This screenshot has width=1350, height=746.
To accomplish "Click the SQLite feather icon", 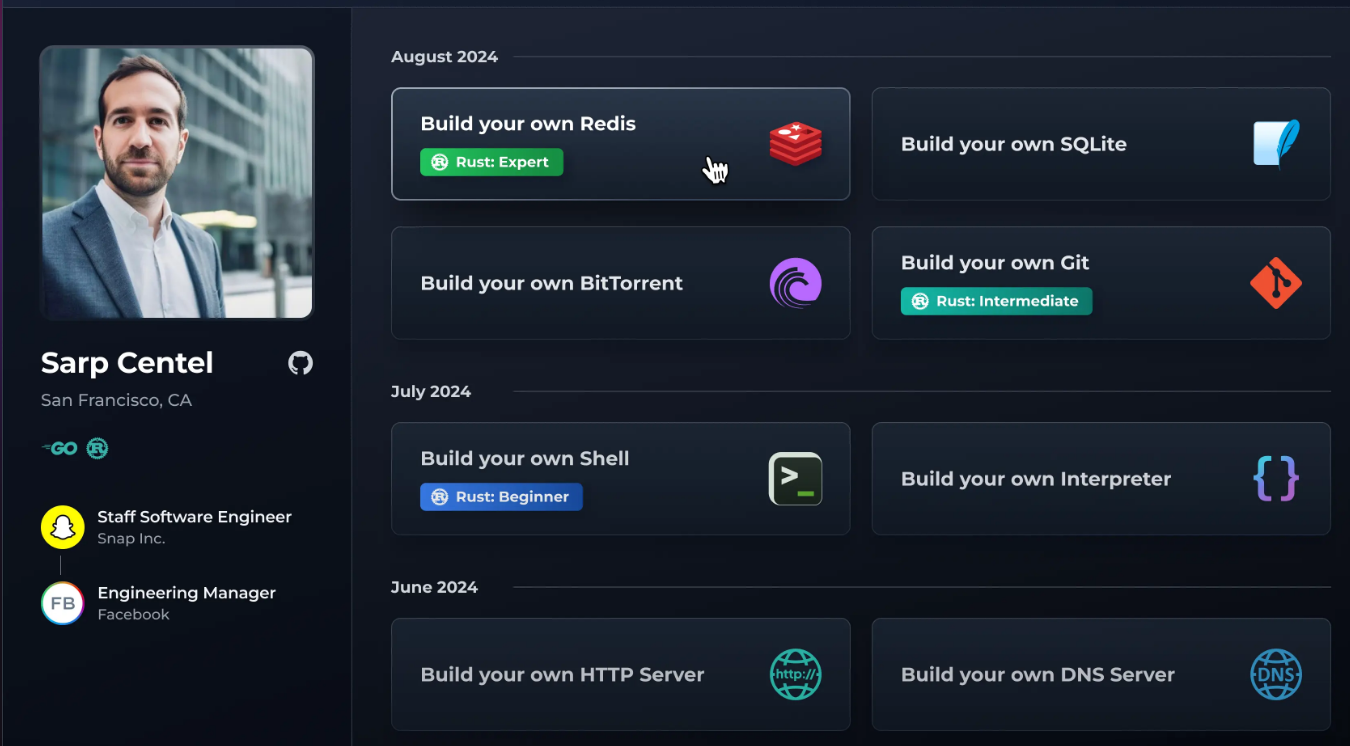I will 1276,144.
